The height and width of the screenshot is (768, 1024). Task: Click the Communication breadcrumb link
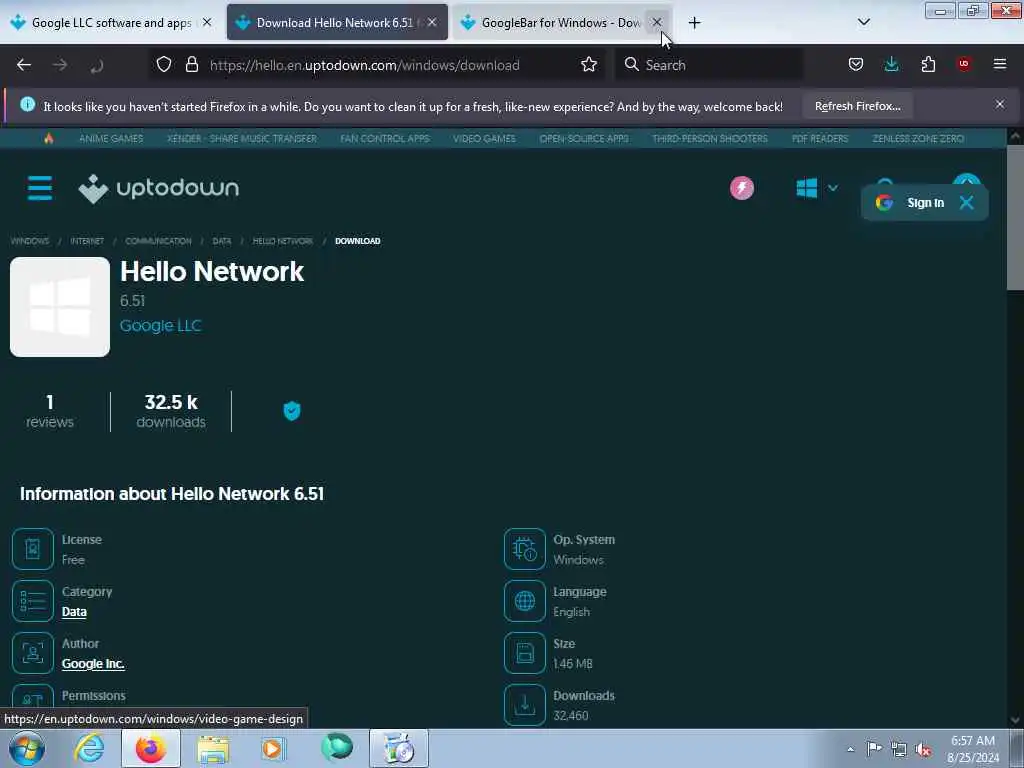point(158,241)
